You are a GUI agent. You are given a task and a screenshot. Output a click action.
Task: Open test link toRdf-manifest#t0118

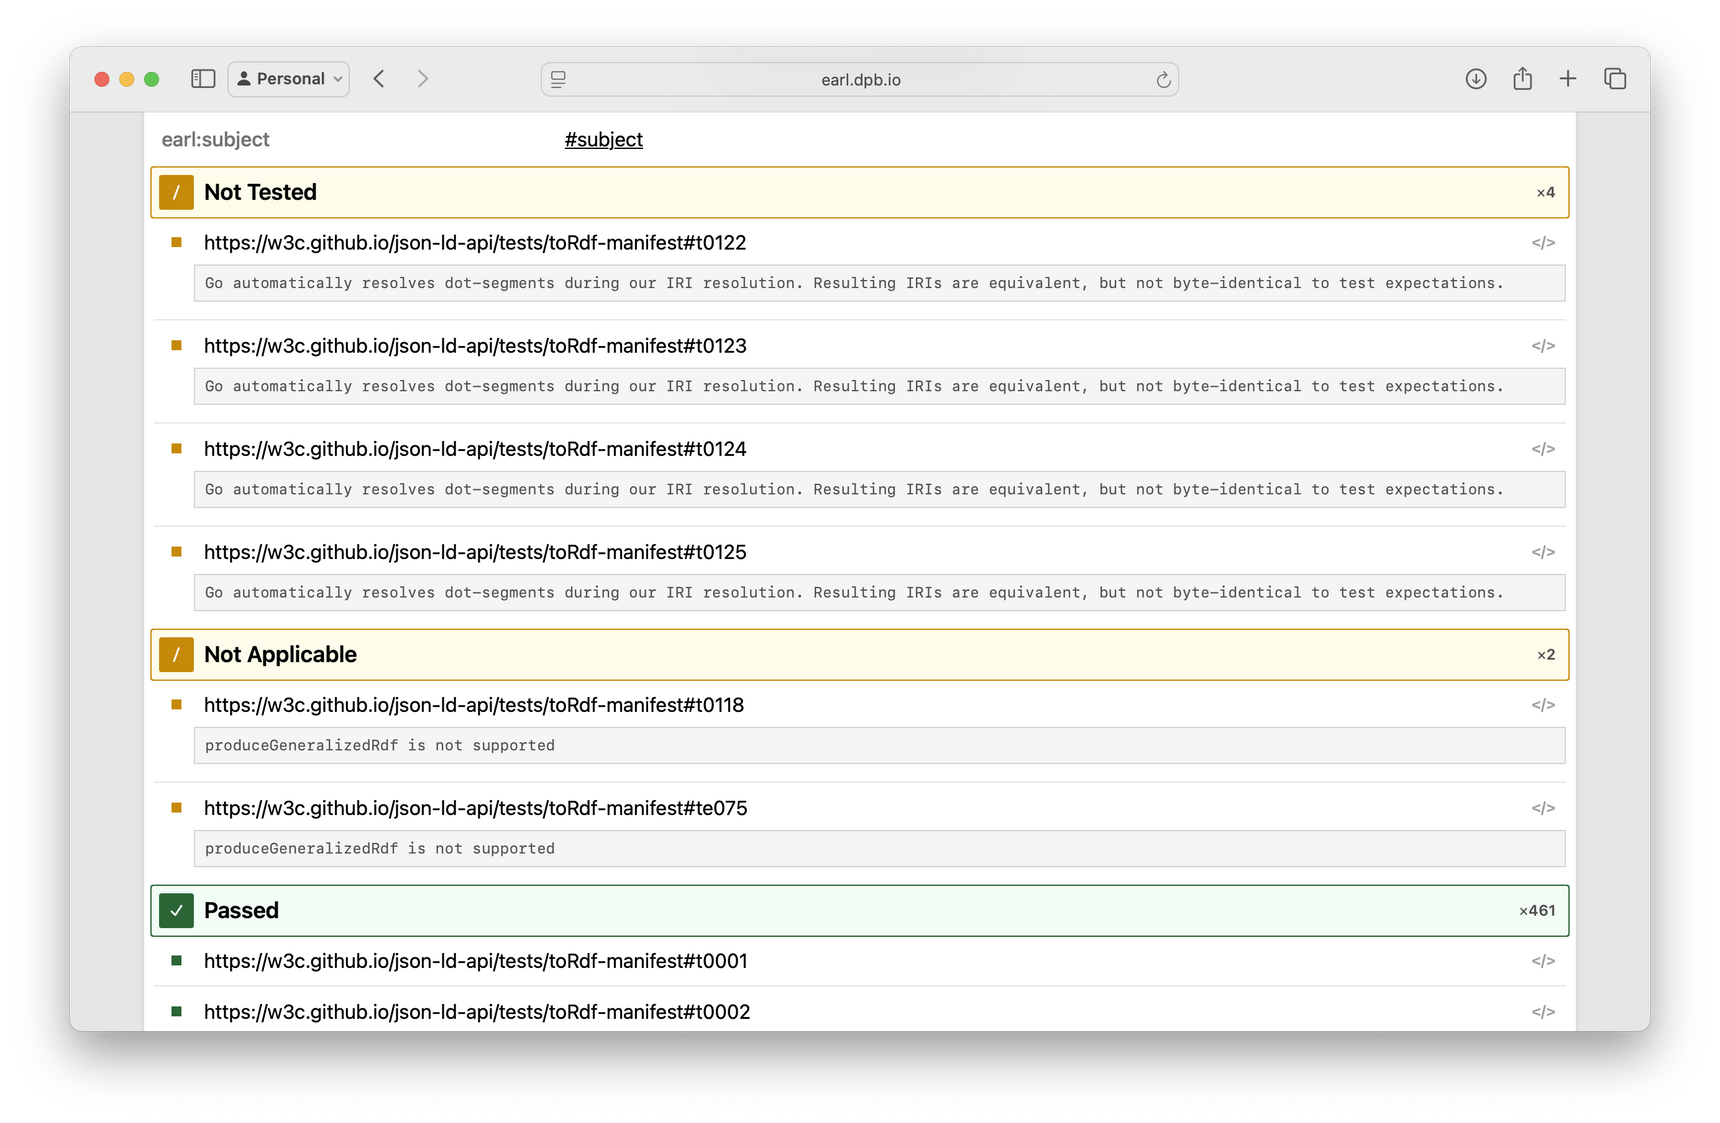pos(473,705)
